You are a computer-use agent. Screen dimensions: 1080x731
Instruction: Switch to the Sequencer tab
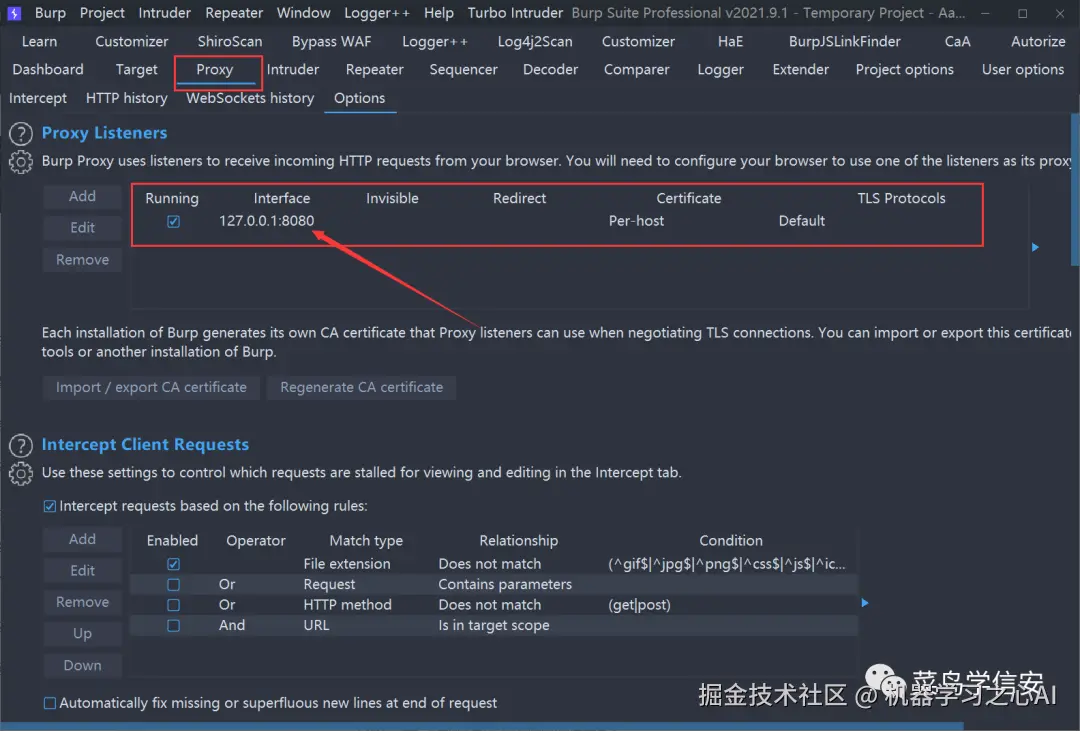click(x=464, y=70)
